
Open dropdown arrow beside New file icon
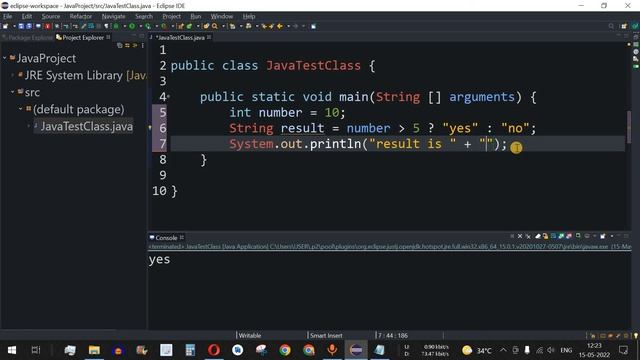click(14, 26)
